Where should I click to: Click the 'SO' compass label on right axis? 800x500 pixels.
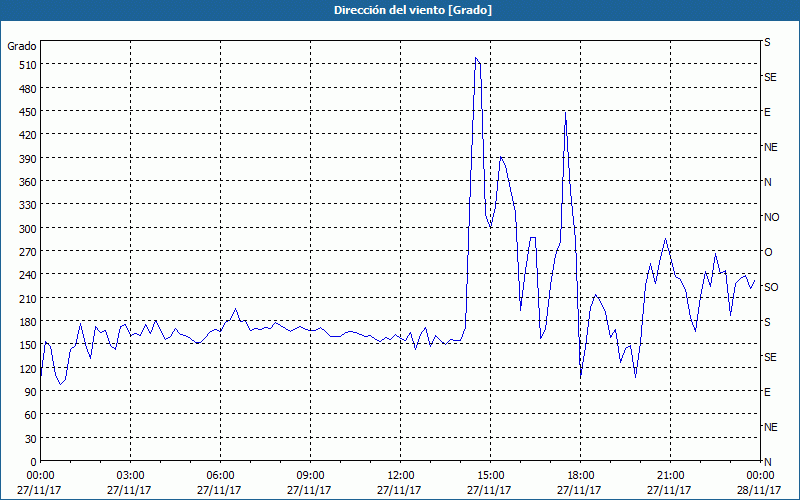tap(771, 287)
